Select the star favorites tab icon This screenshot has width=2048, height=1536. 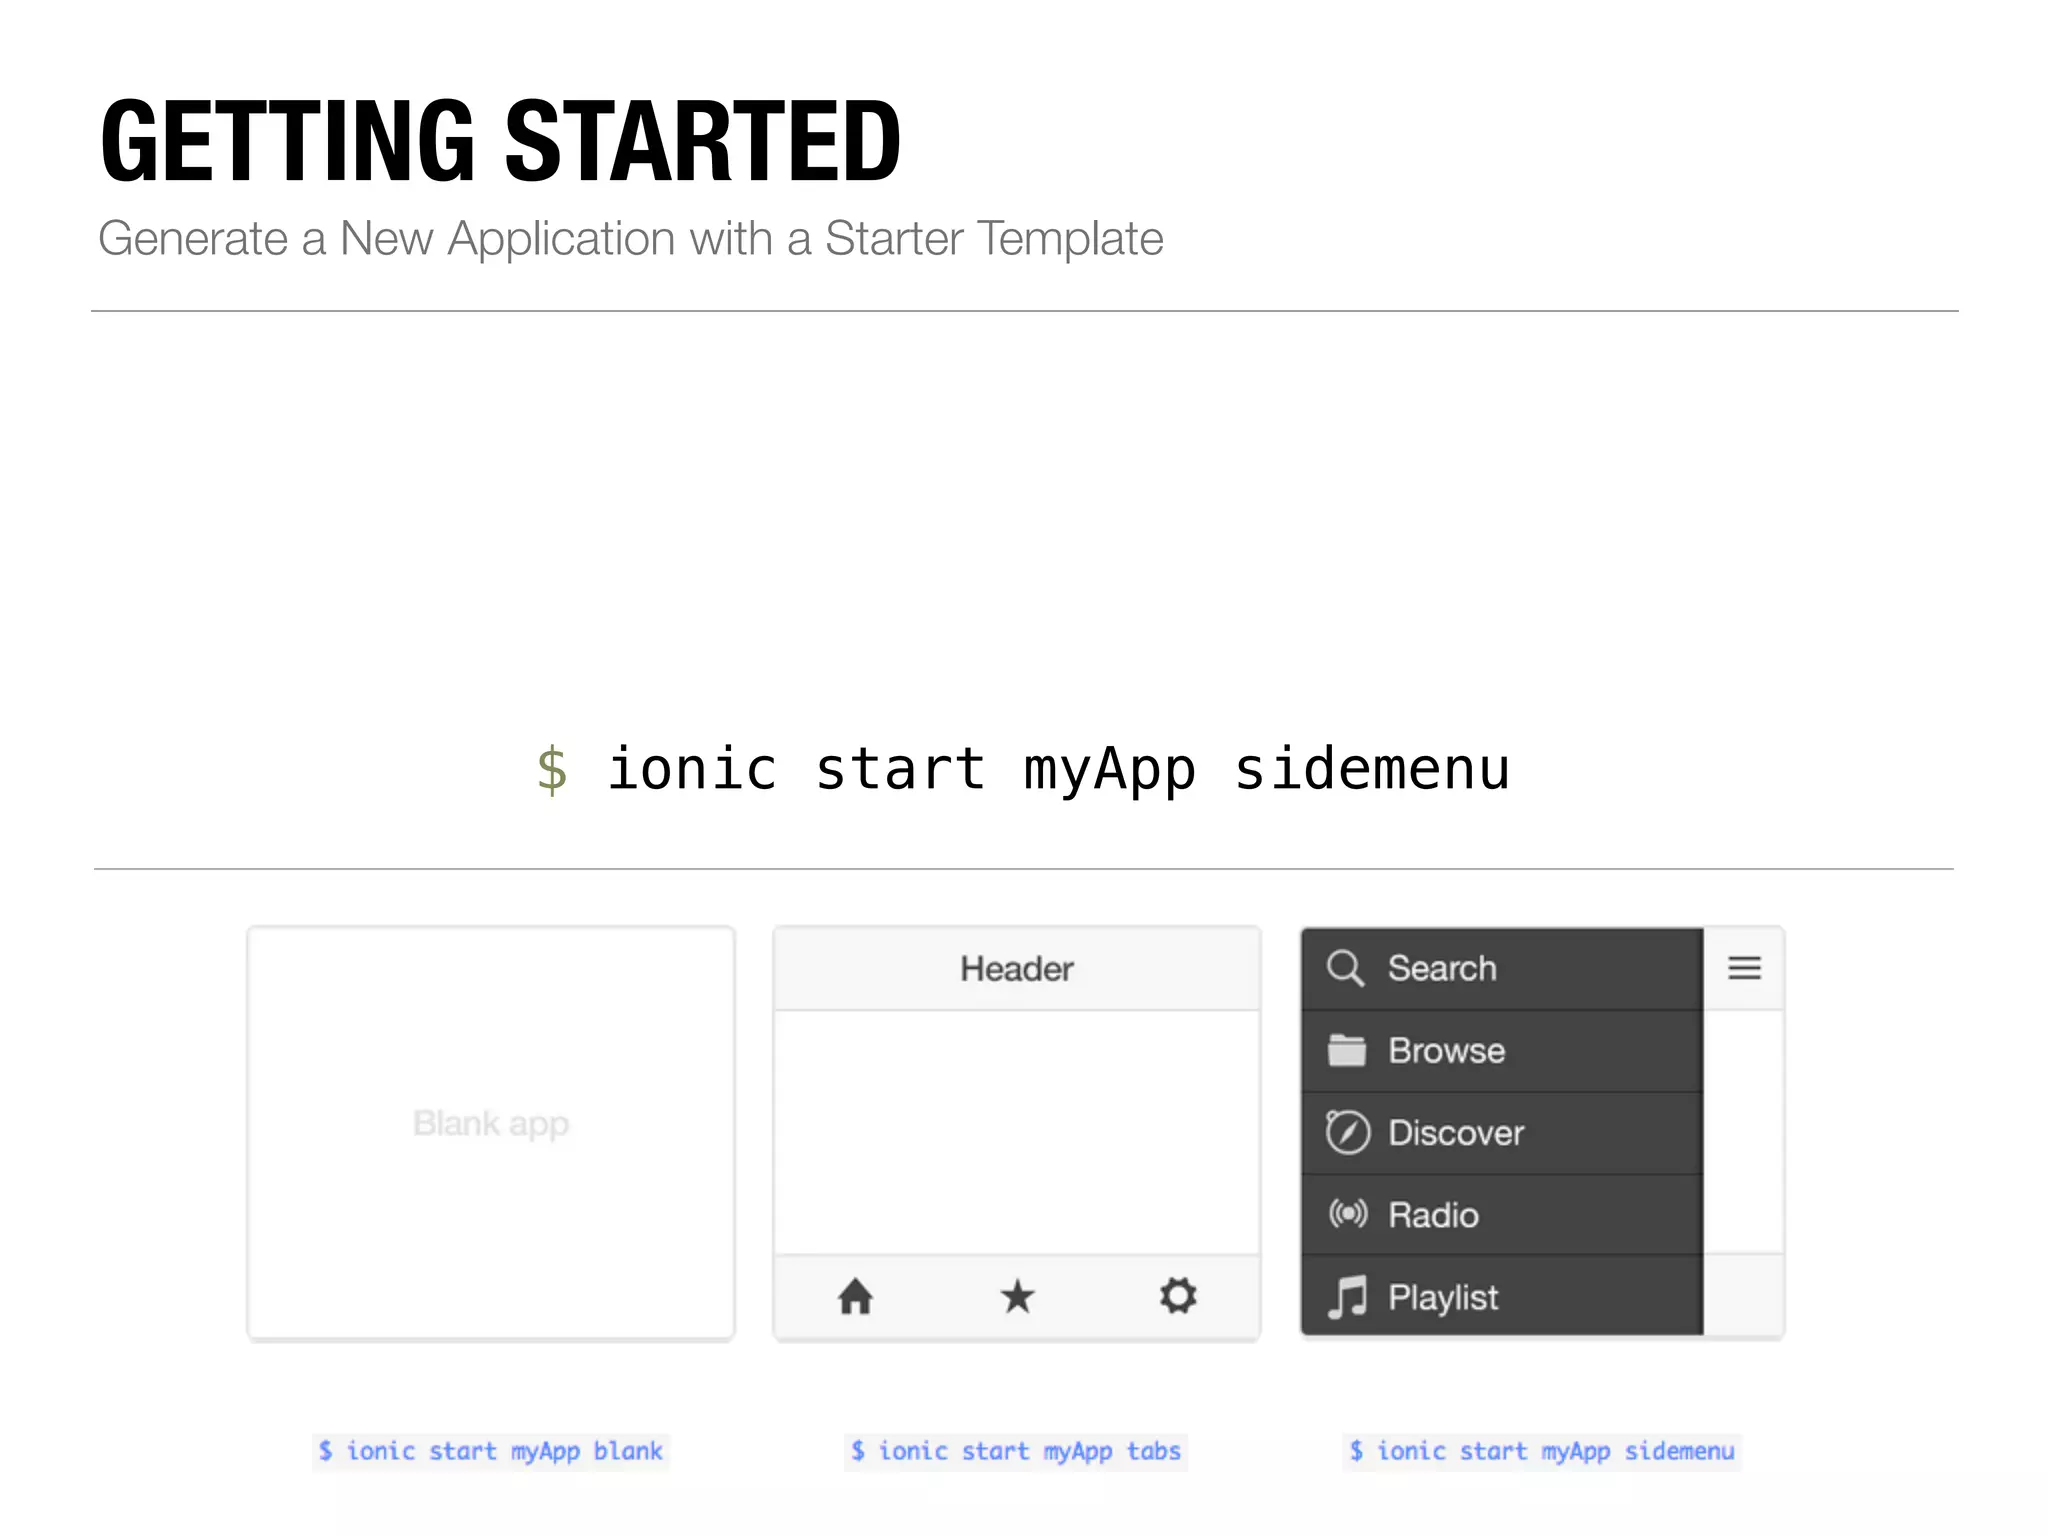1017,1296
